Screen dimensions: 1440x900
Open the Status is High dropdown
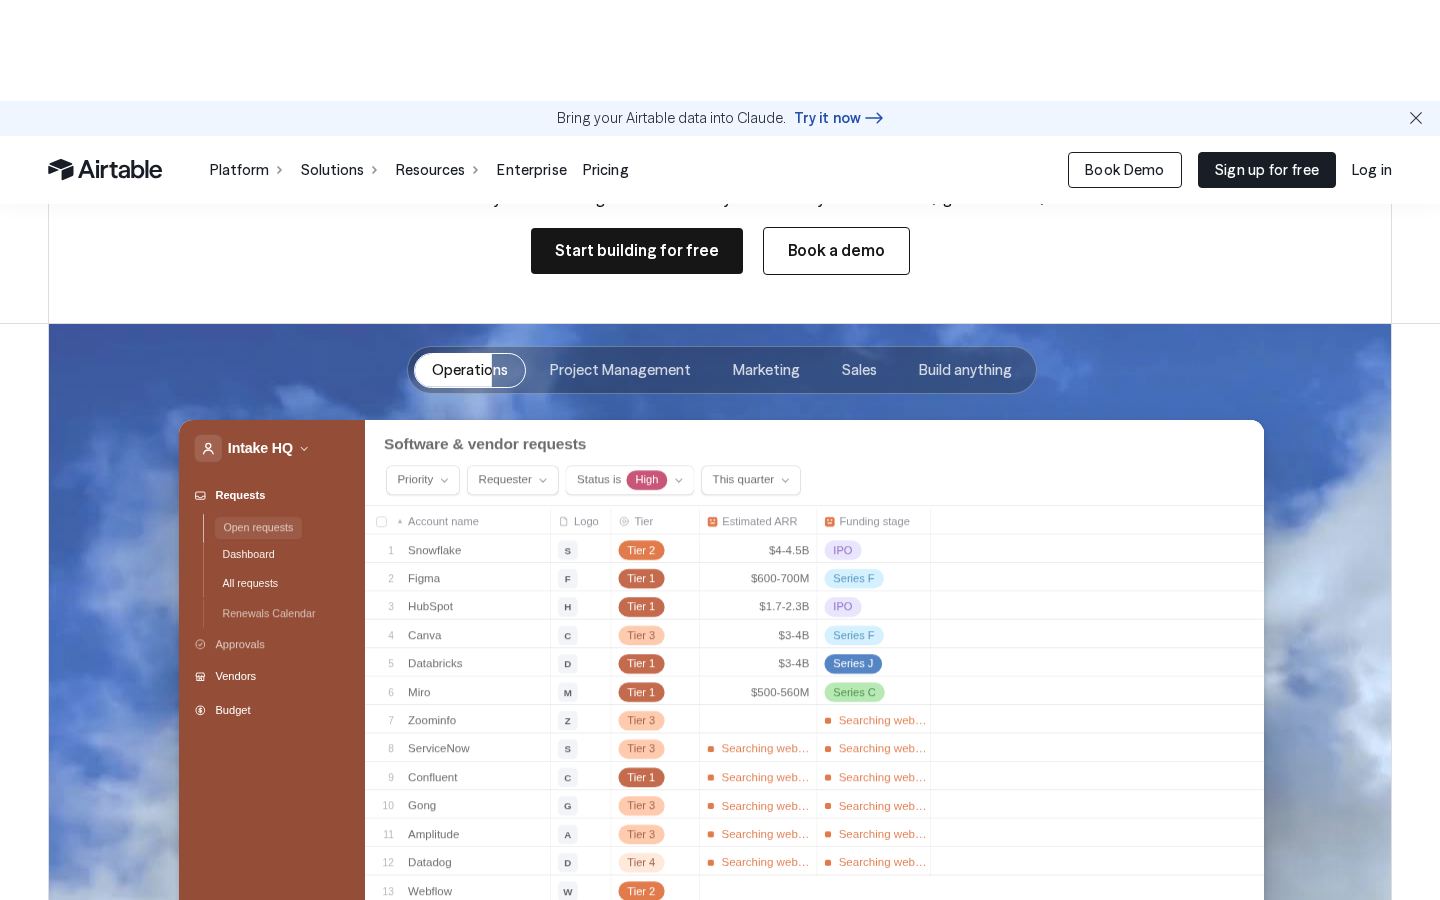click(630, 480)
